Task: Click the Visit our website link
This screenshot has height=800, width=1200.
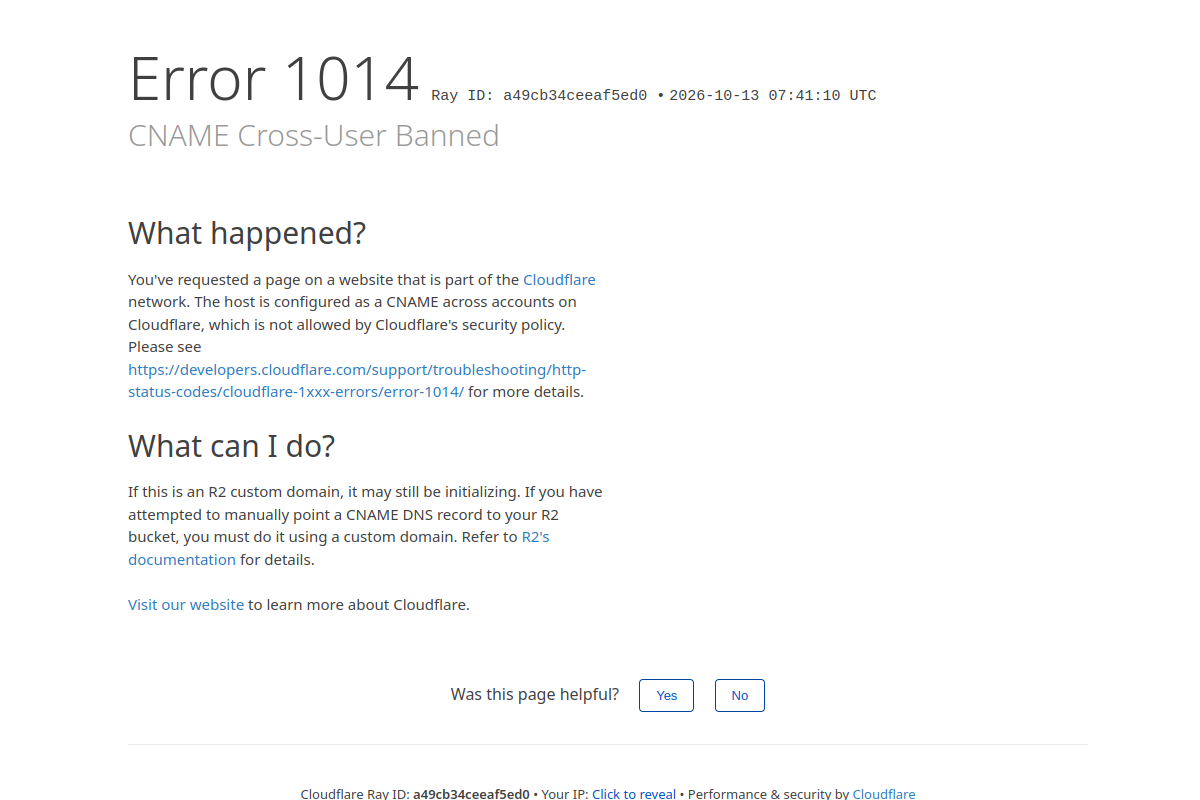Action: tap(186, 605)
